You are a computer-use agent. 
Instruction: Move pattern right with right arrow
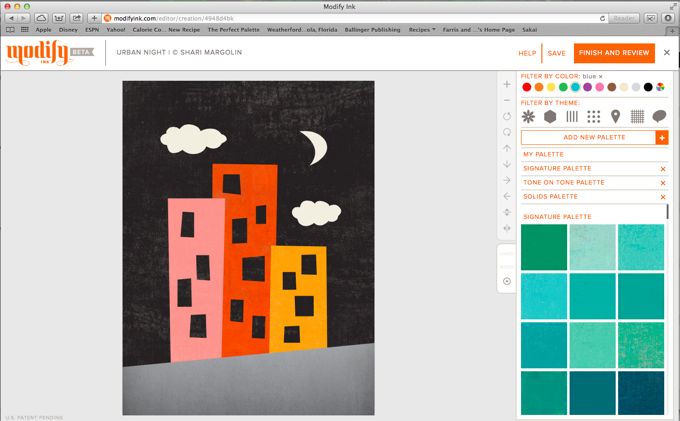pos(507,180)
